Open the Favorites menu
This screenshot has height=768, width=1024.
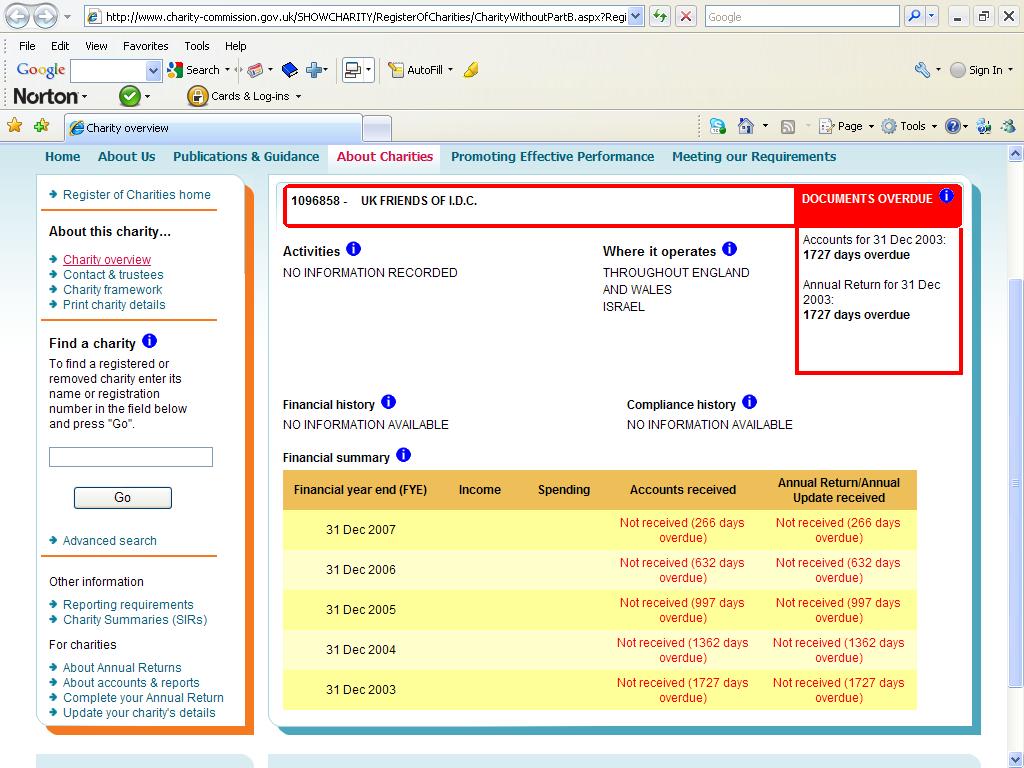tap(145, 46)
